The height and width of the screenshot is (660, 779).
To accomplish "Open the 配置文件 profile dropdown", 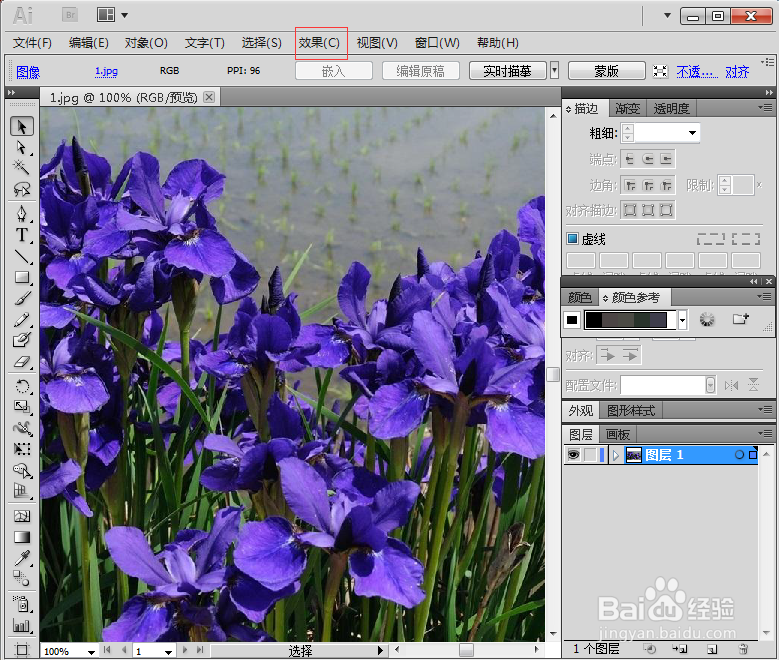I will click(710, 385).
